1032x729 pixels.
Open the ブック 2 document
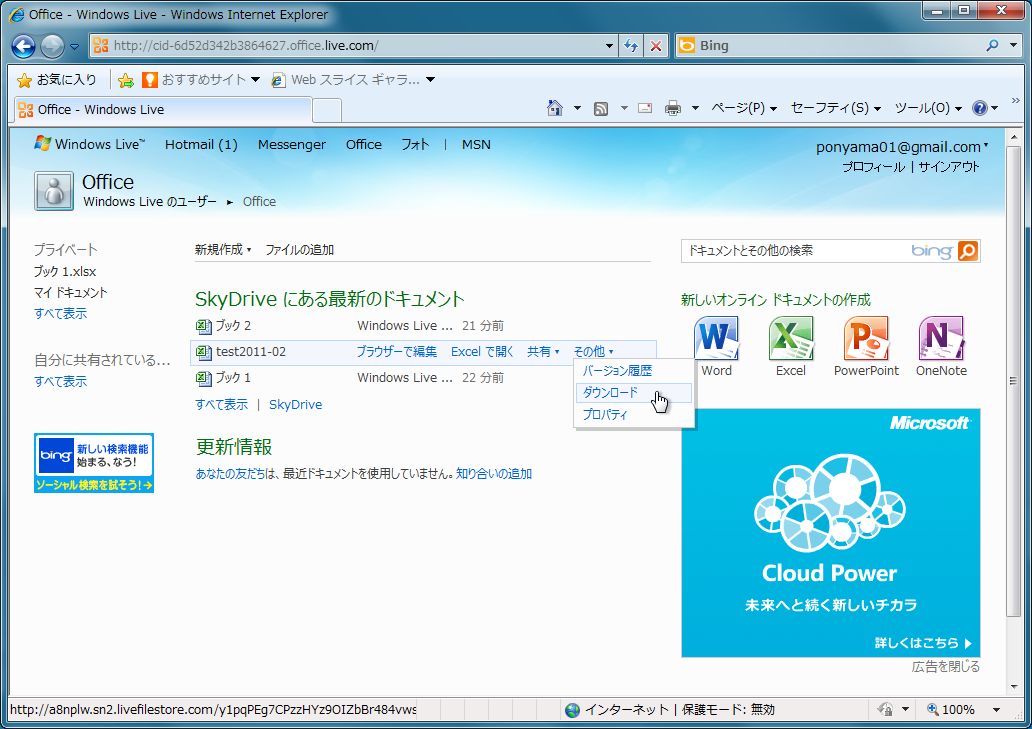(x=233, y=326)
